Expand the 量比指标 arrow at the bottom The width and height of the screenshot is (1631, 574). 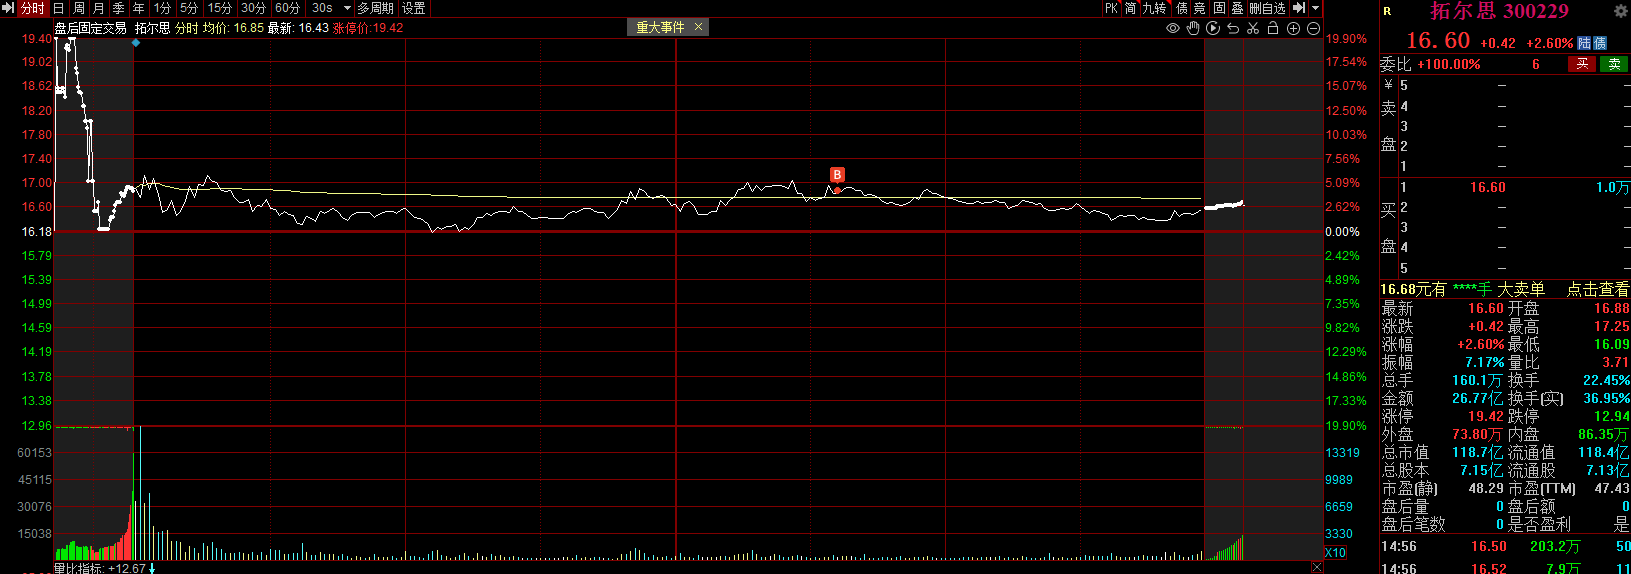pyautogui.click(x=152, y=568)
